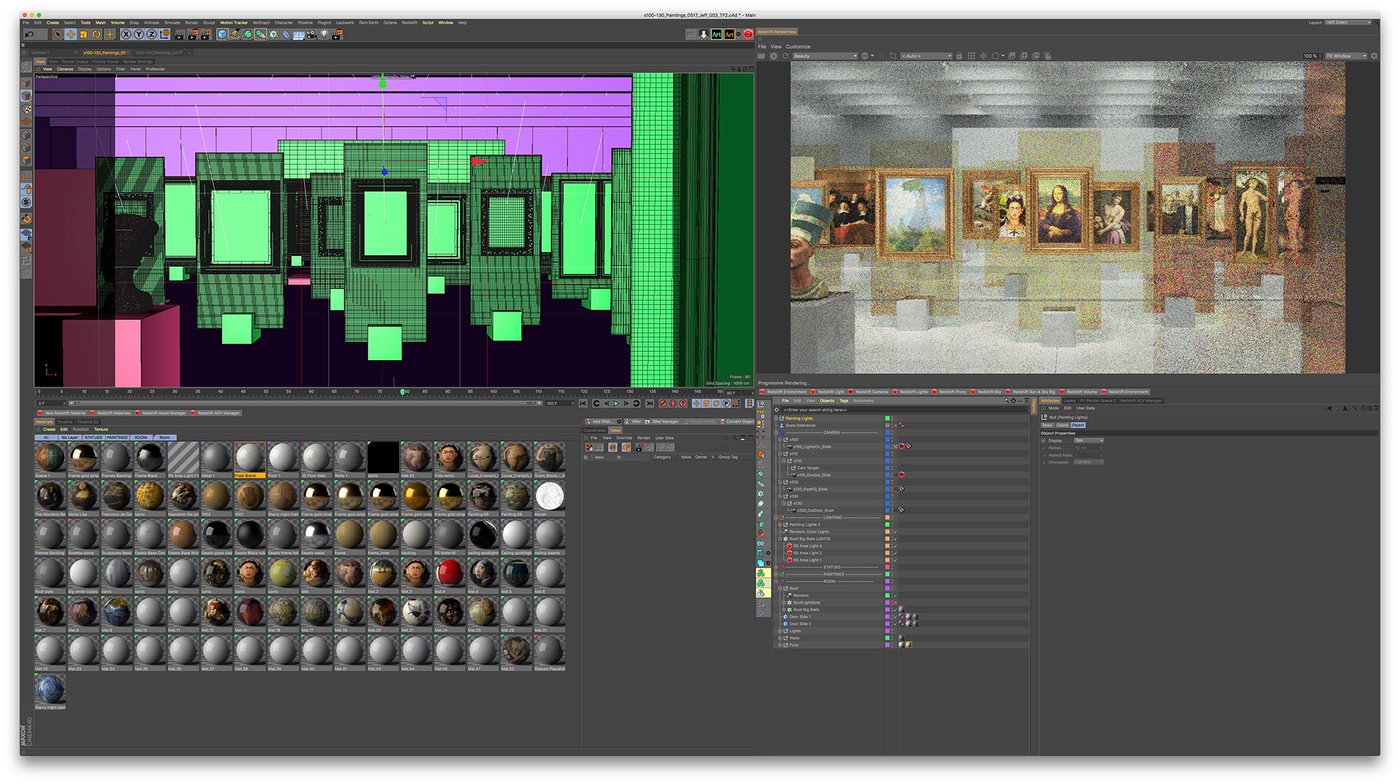The width and height of the screenshot is (1400, 784).
Task: Toggle the X axis lock icon
Action: pos(126,35)
